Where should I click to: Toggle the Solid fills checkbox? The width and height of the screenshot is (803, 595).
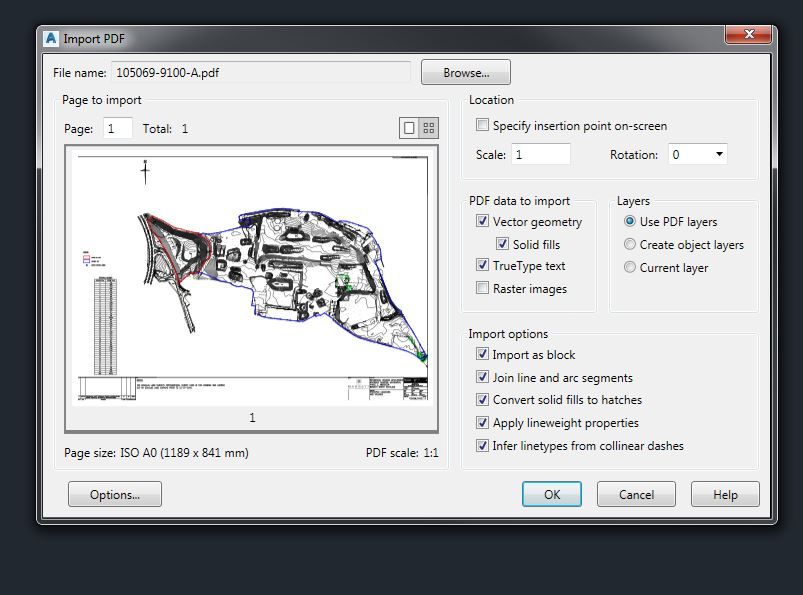pyautogui.click(x=503, y=244)
